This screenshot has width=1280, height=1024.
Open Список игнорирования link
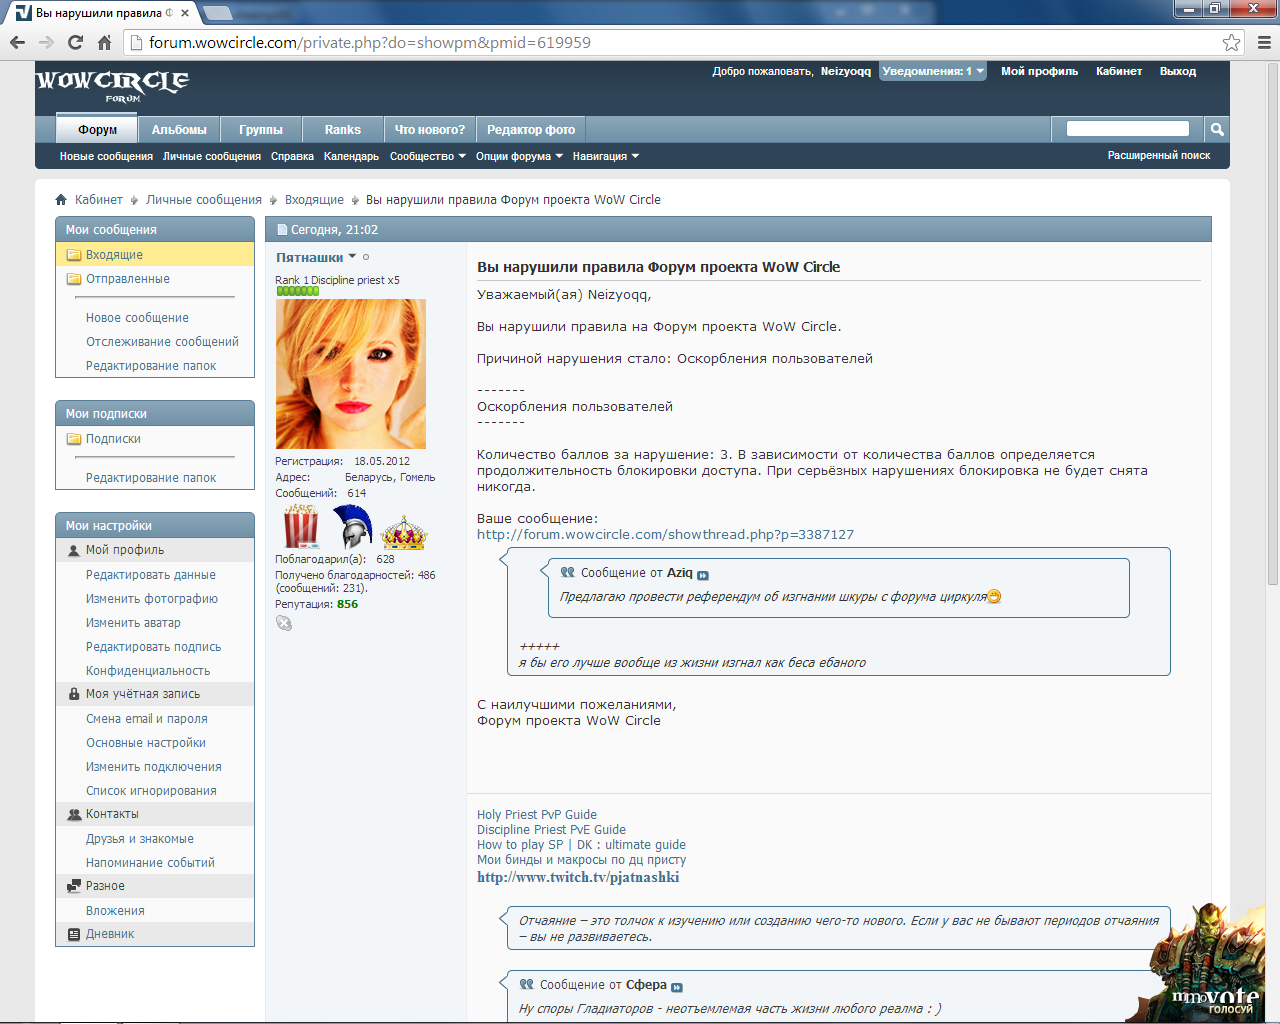pyautogui.click(x=151, y=791)
